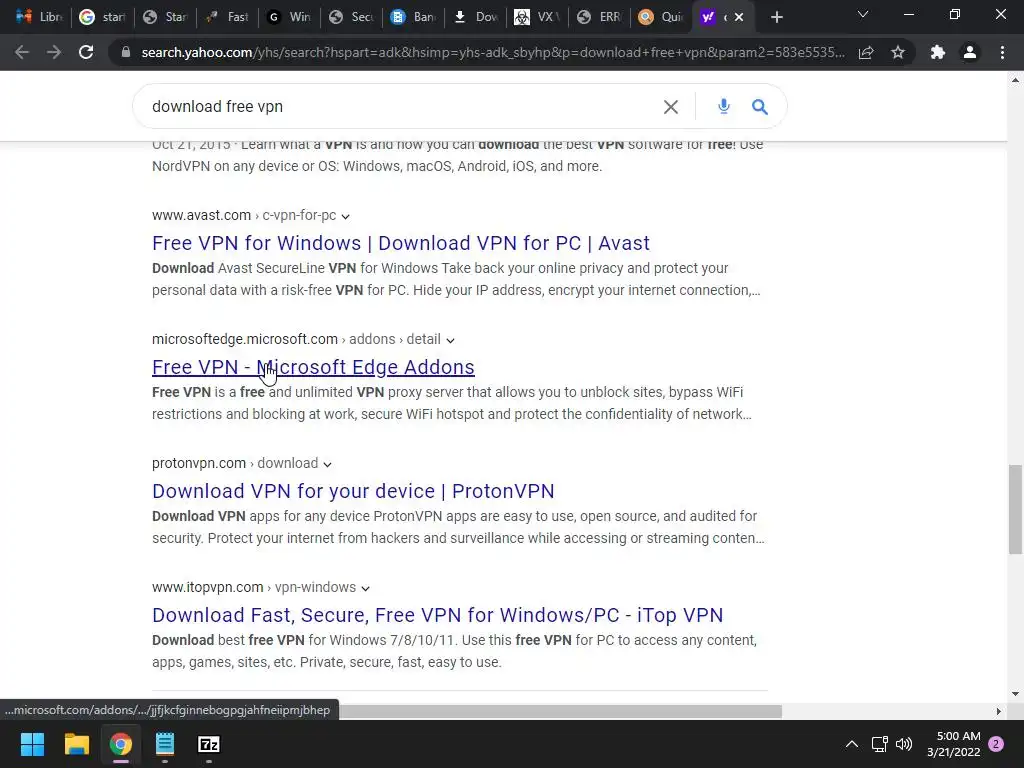This screenshot has width=1024, height=768.
Task: Switch to the Ban tab
Action: click(x=413, y=17)
